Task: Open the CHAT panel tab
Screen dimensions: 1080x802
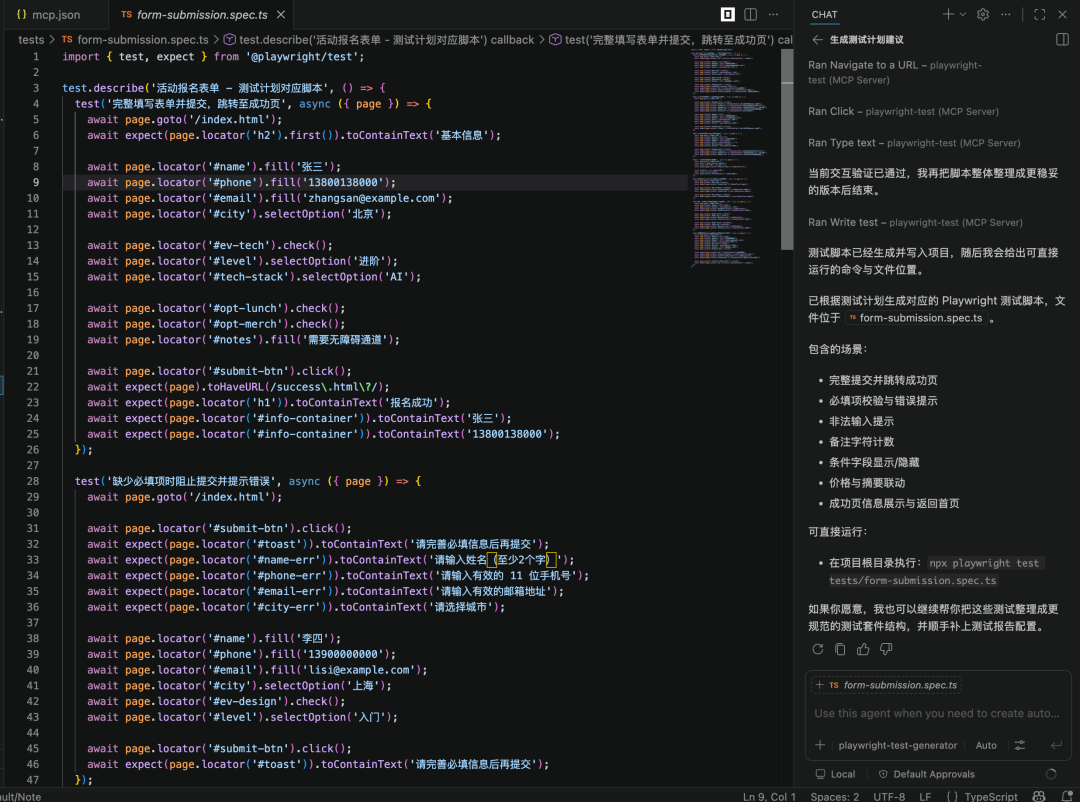Action: [824, 14]
